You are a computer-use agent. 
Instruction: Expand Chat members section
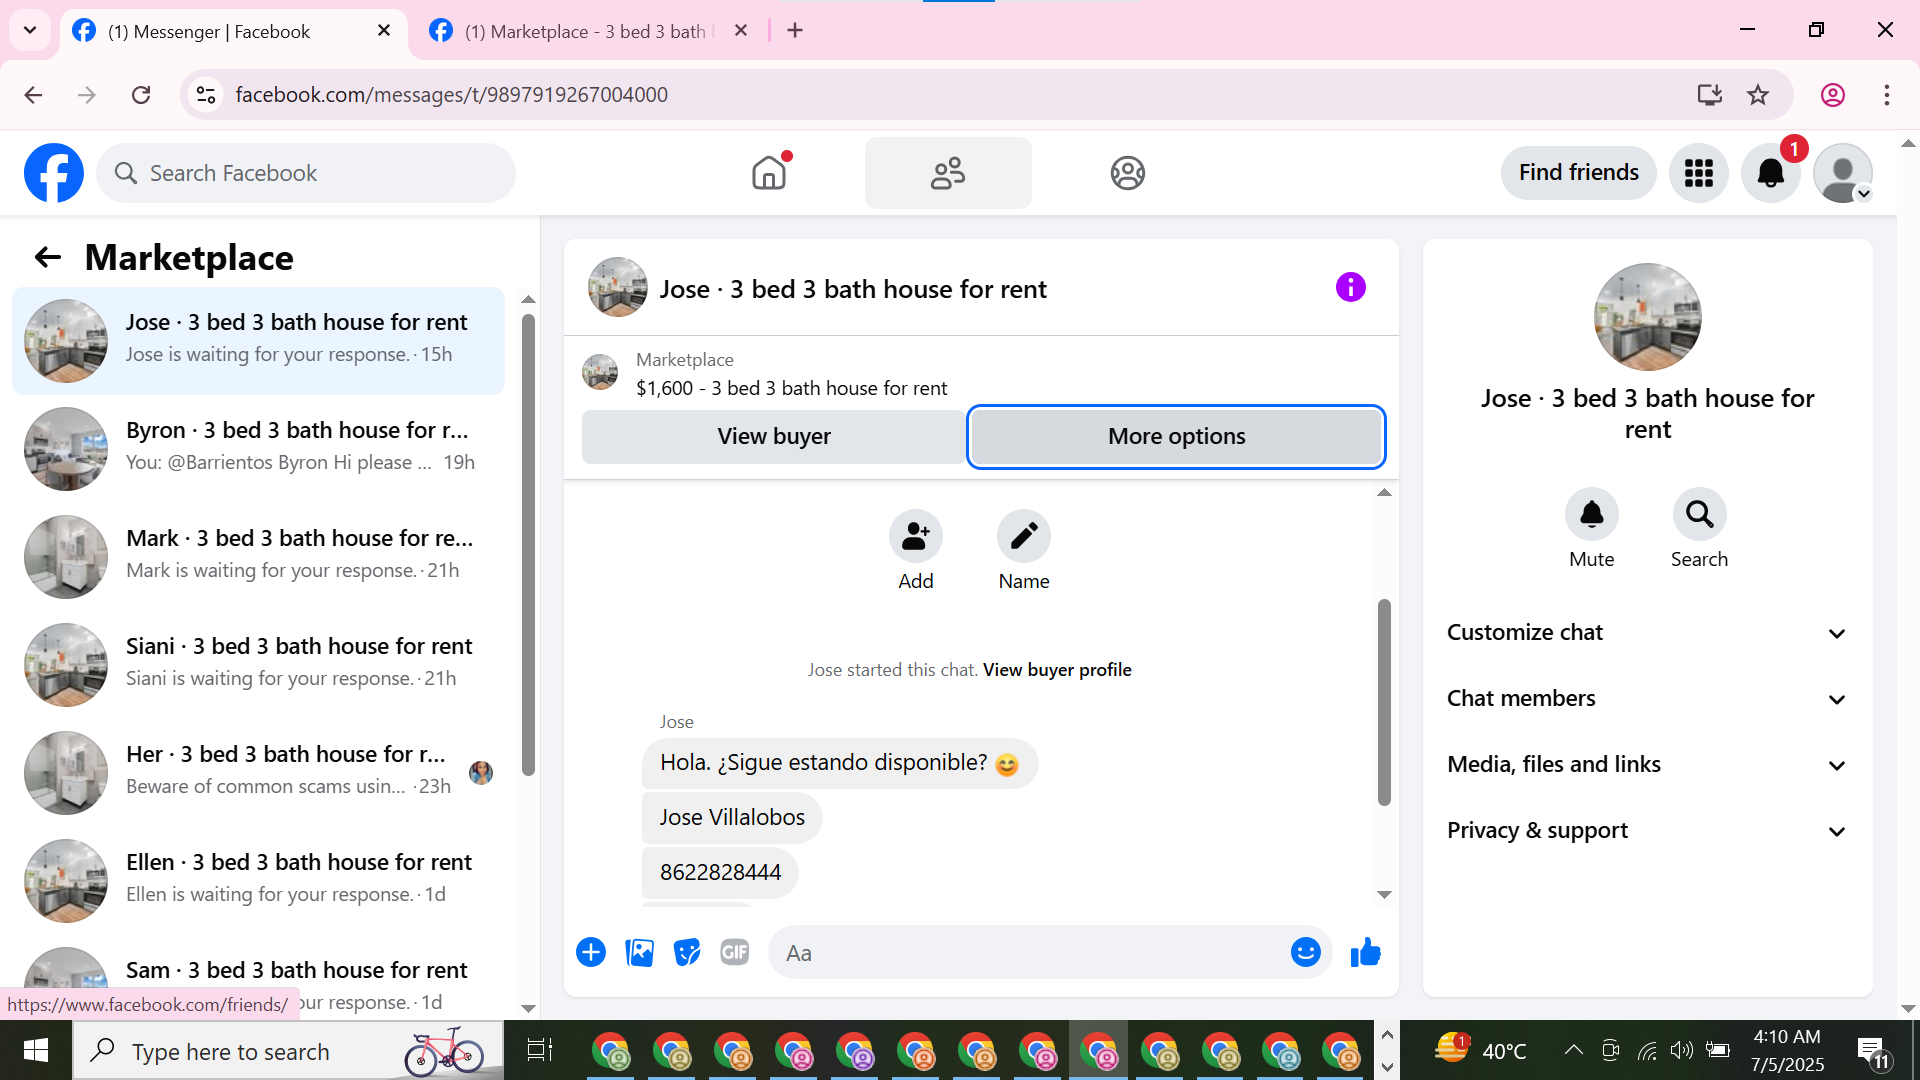1647,699
